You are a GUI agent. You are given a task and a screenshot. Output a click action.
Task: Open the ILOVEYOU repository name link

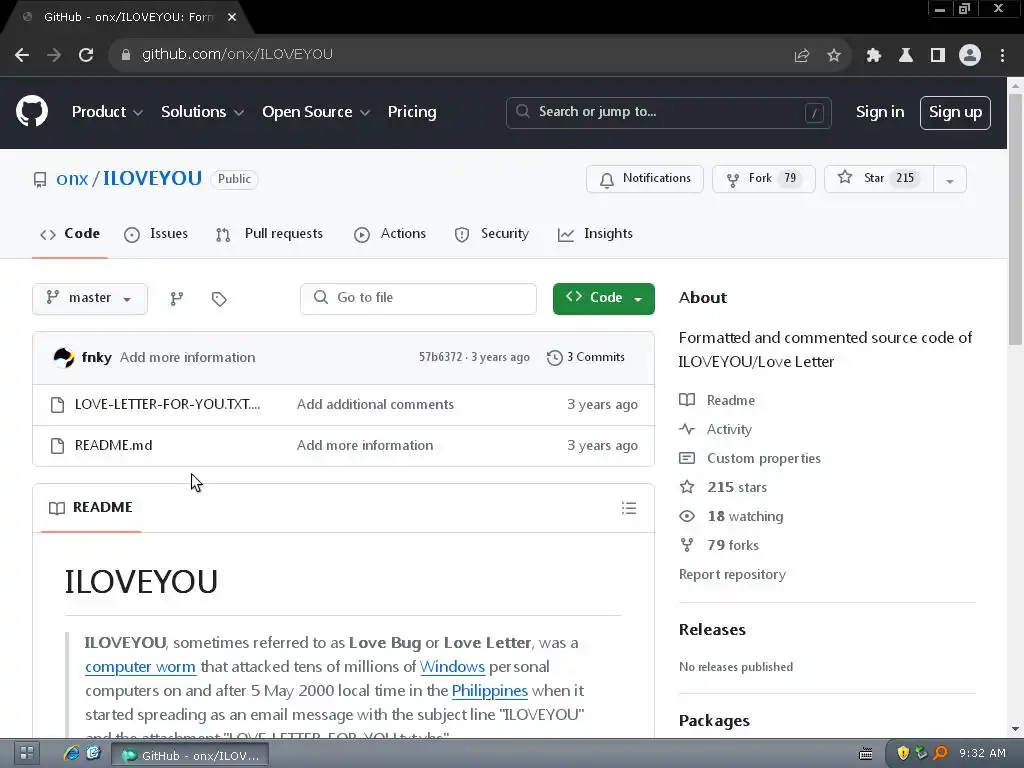click(x=152, y=178)
